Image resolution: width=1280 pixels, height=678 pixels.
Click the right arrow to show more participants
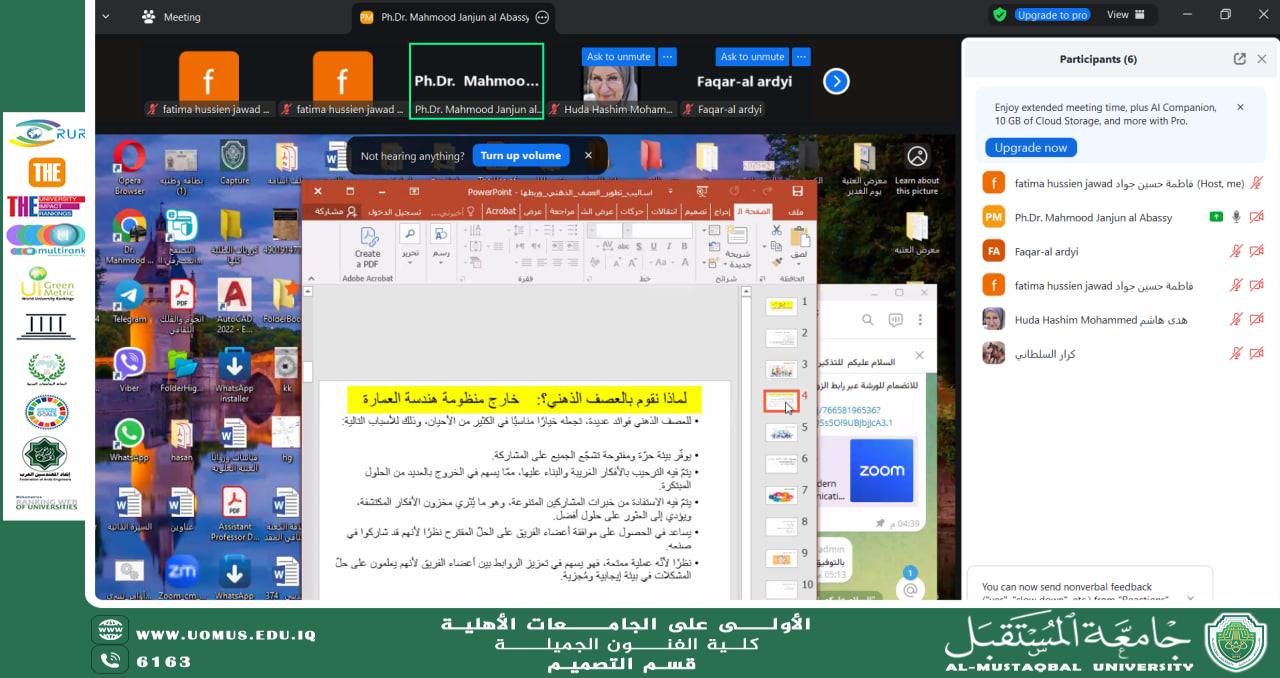pos(836,81)
